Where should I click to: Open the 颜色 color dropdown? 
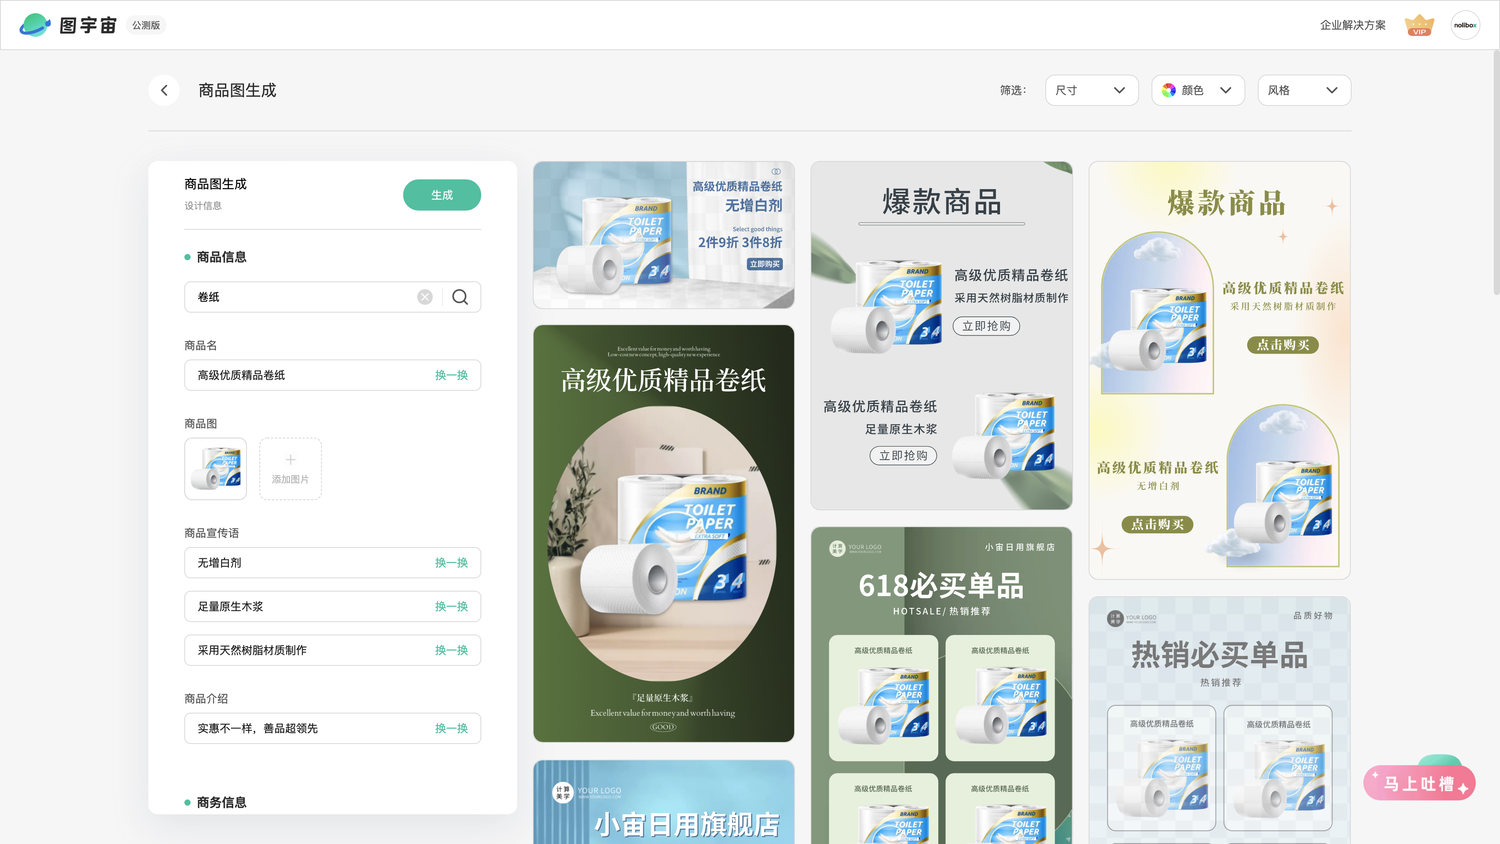click(1198, 90)
